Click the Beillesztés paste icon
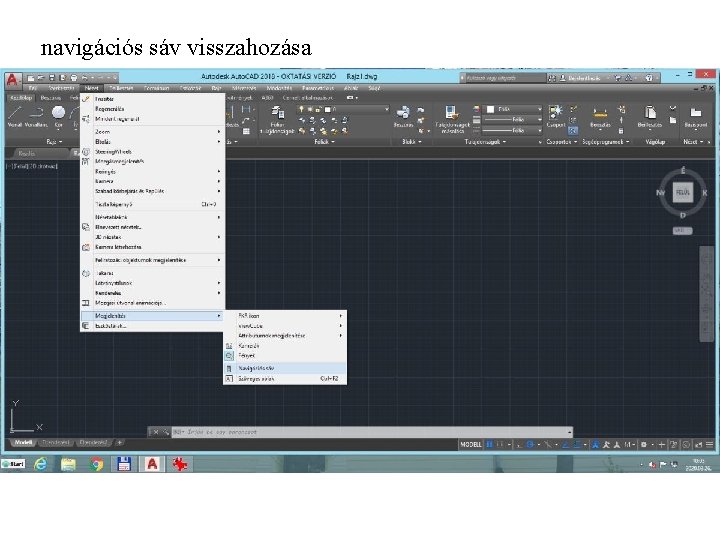The image size is (720, 540). point(650,116)
